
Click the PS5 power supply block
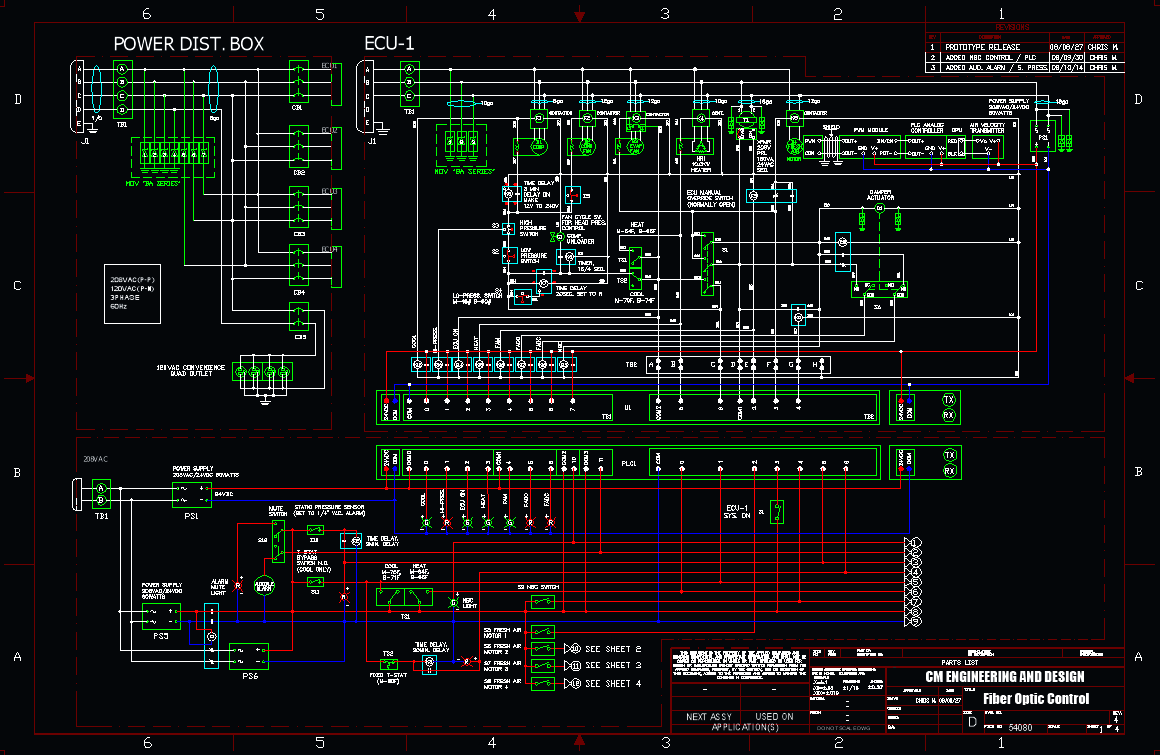point(161,615)
